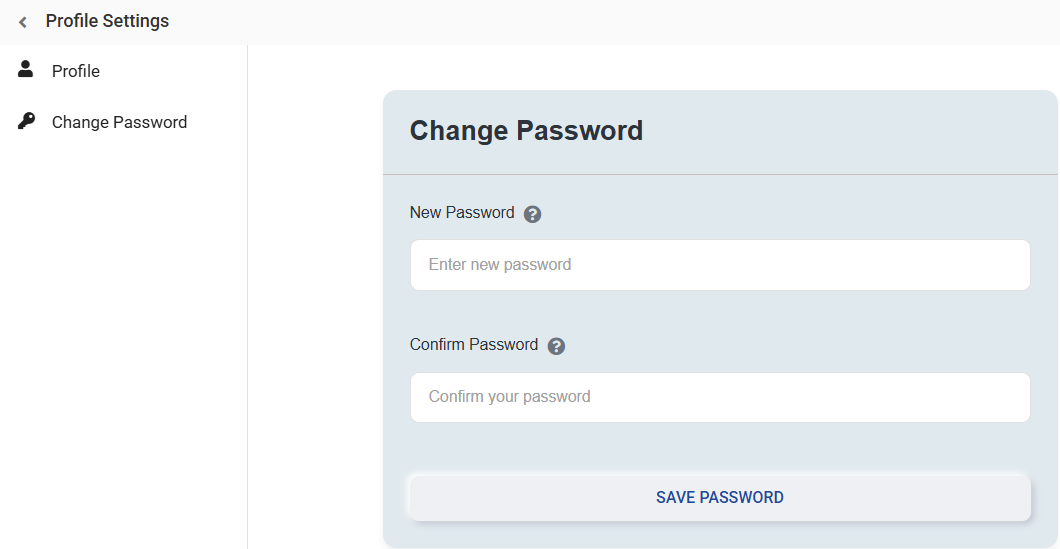The height and width of the screenshot is (549, 1060).
Task: Go back using the header chevron arrow
Action: (x=23, y=22)
